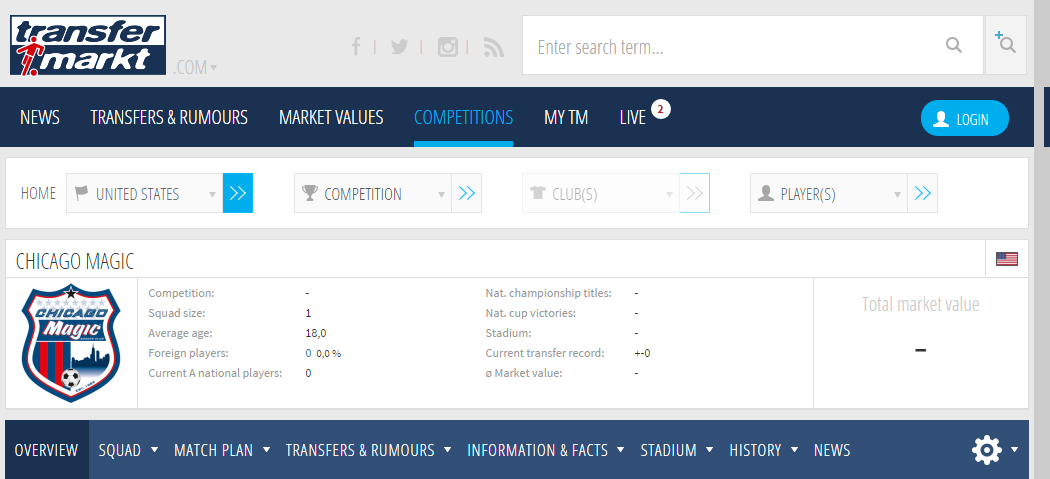1050x479 pixels.
Task: Click the Nat. cup victories label
Action: point(530,313)
